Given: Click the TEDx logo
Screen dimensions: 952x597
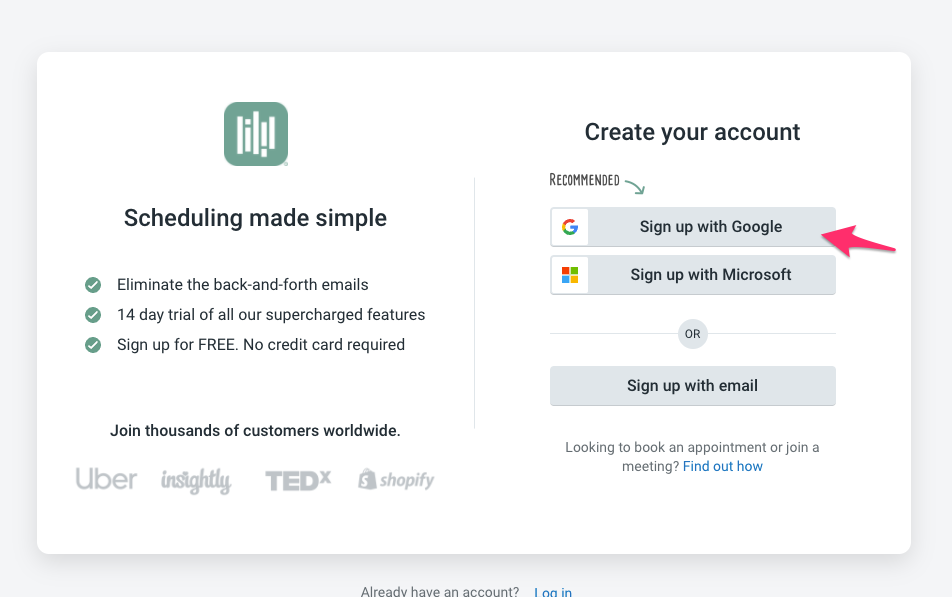Looking at the screenshot, I should point(298,480).
